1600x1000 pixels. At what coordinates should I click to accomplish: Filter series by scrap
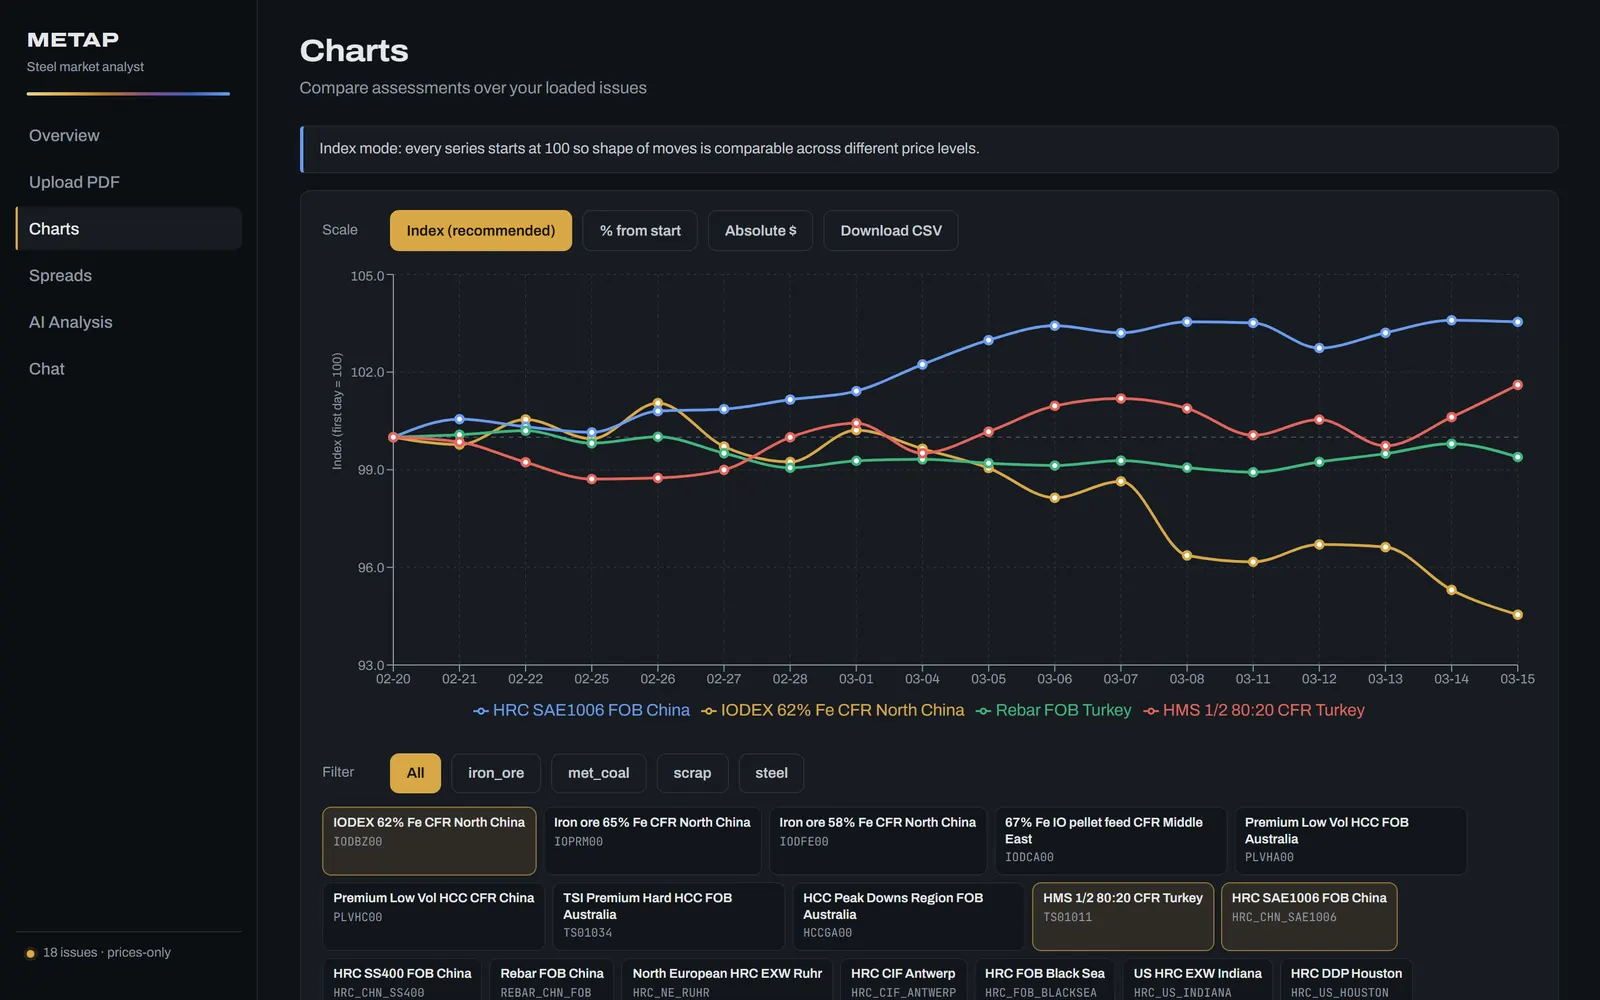tap(692, 773)
